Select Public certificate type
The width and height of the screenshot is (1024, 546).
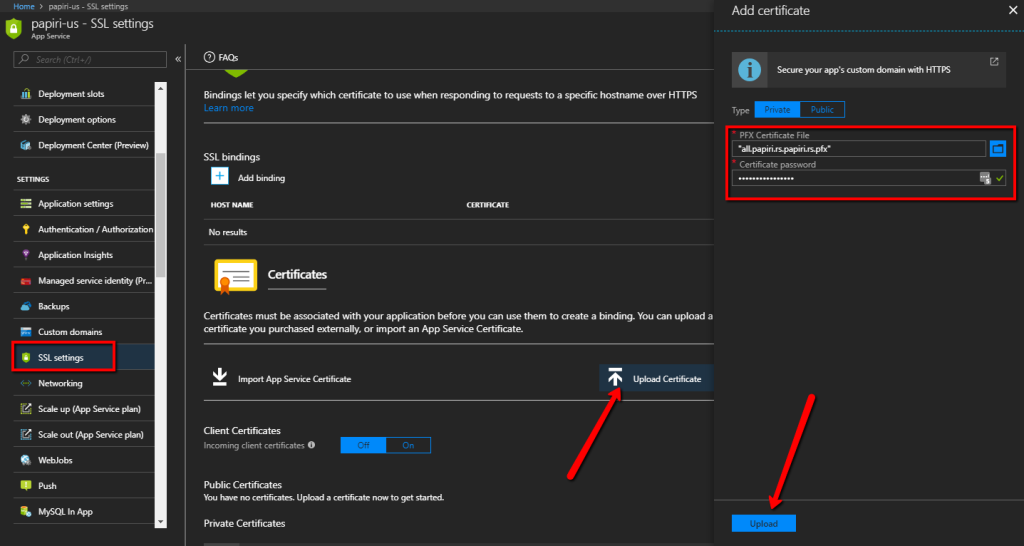click(822, 110)
